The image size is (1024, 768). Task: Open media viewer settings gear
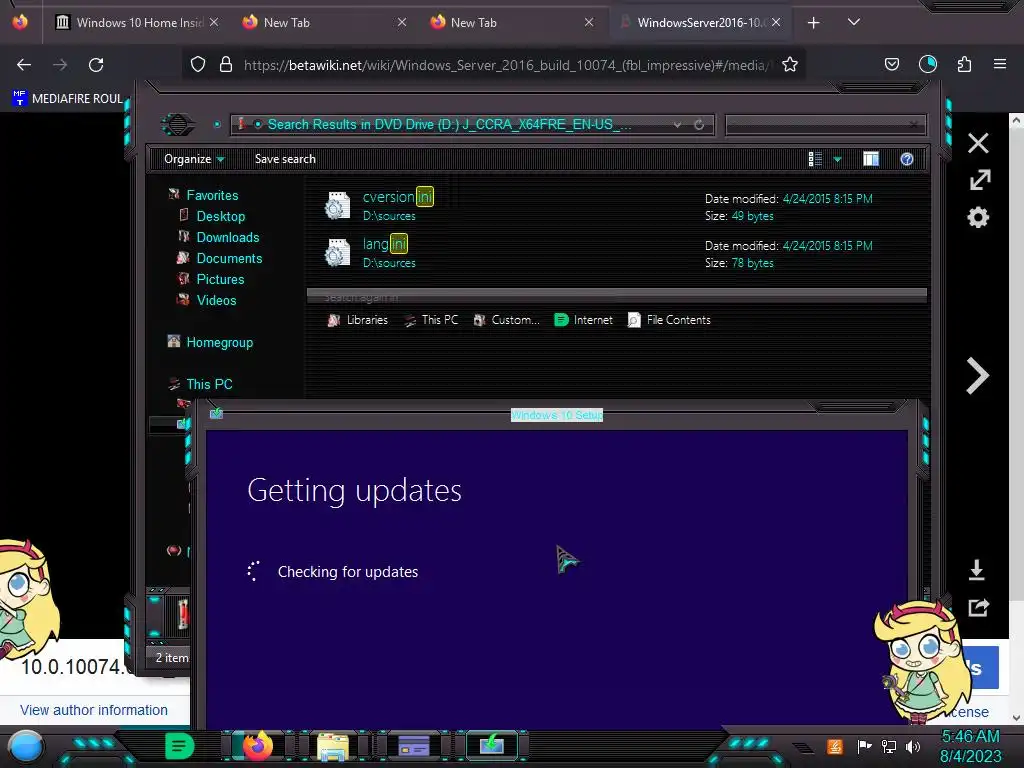(x=978, y=217)
